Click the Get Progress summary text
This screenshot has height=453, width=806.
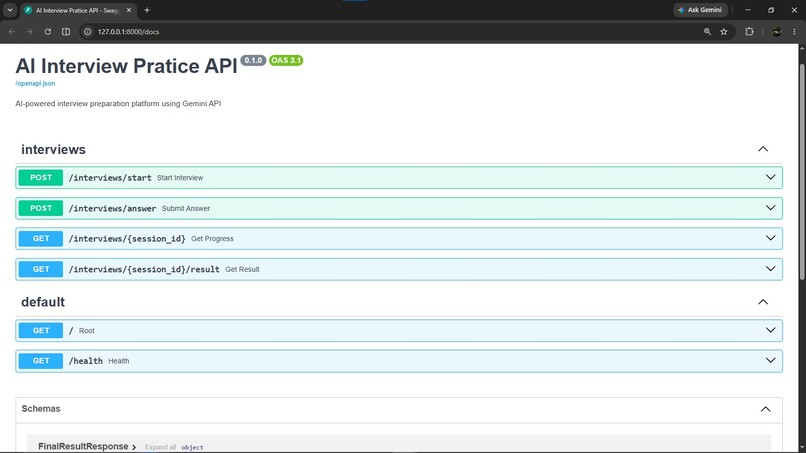click(212, 239)
